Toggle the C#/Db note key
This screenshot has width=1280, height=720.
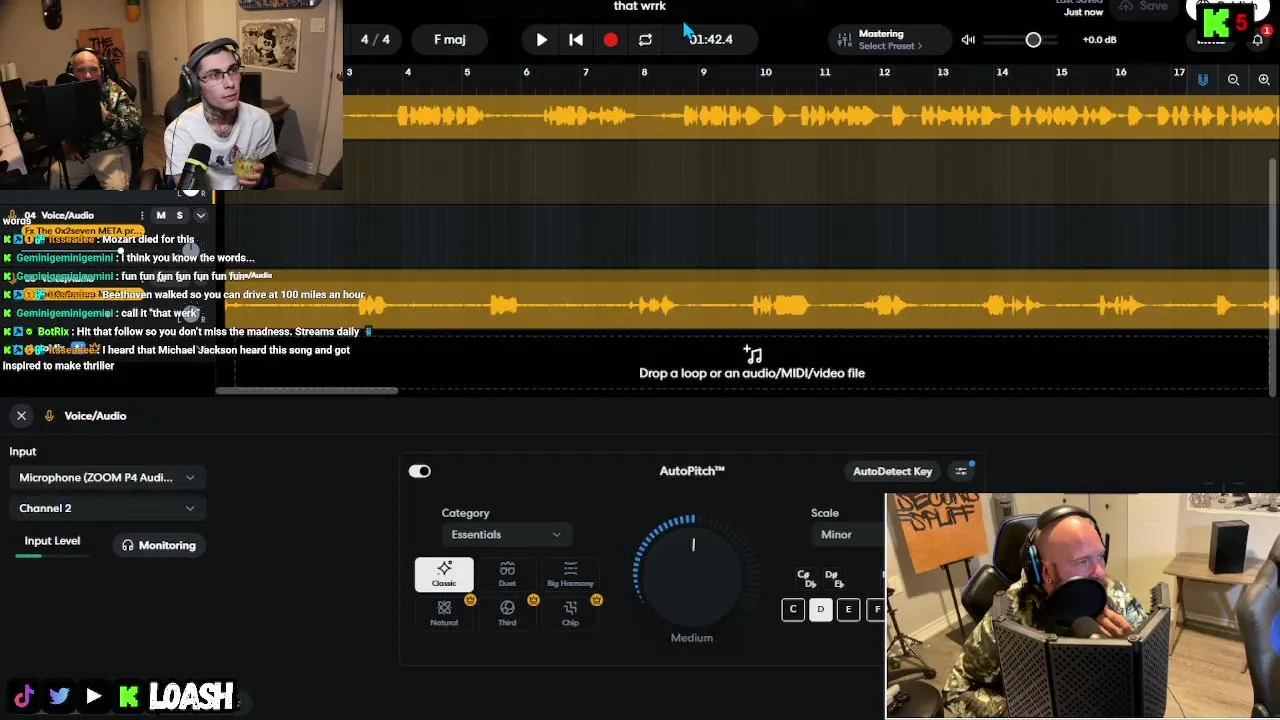click(806, 579)
